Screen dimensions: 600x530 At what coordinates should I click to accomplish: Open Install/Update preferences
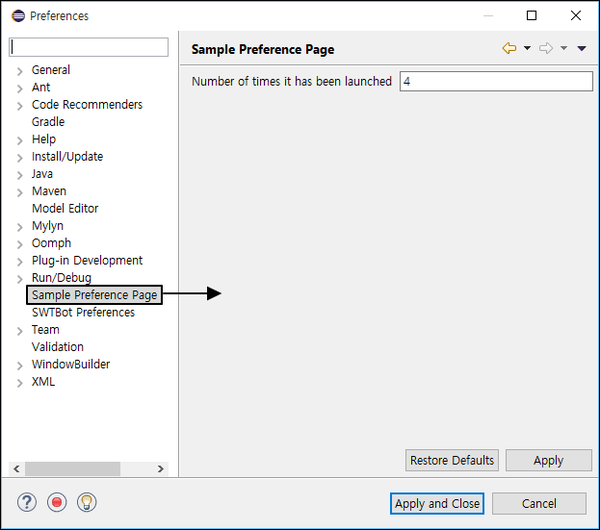pos(67,157)
